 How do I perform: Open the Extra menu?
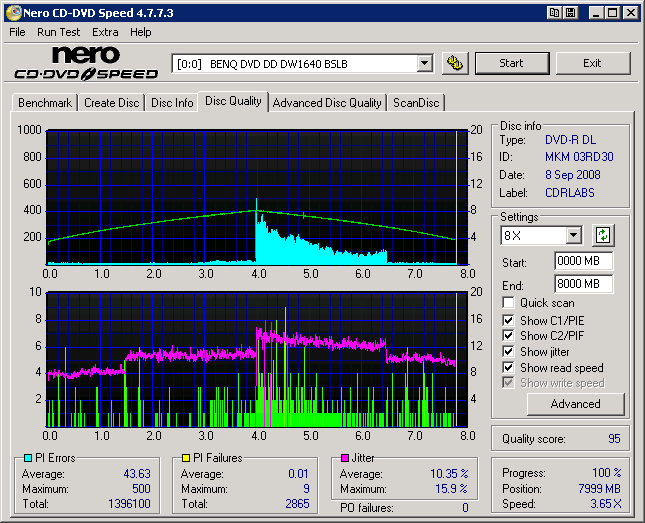pos(105,32)
